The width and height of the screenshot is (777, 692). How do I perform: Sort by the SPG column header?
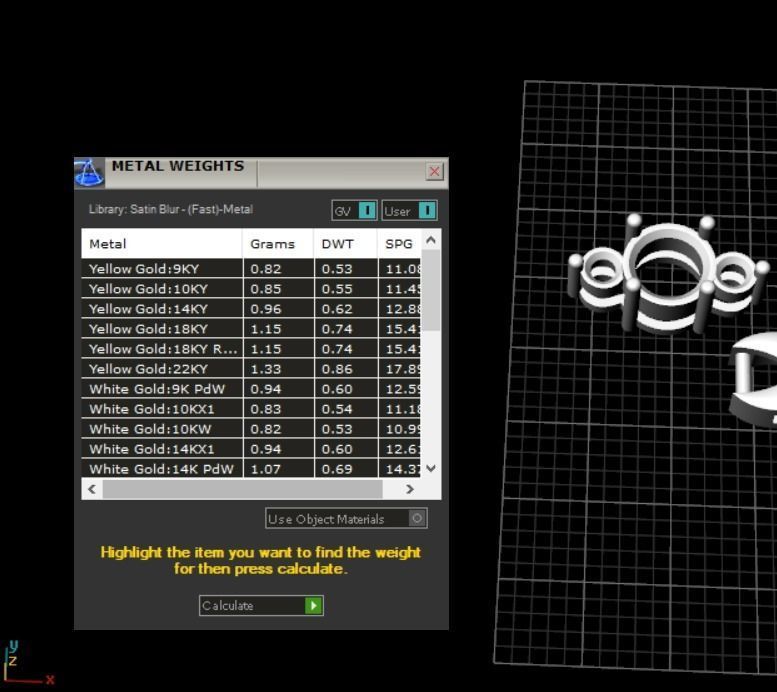click(399, 244)
